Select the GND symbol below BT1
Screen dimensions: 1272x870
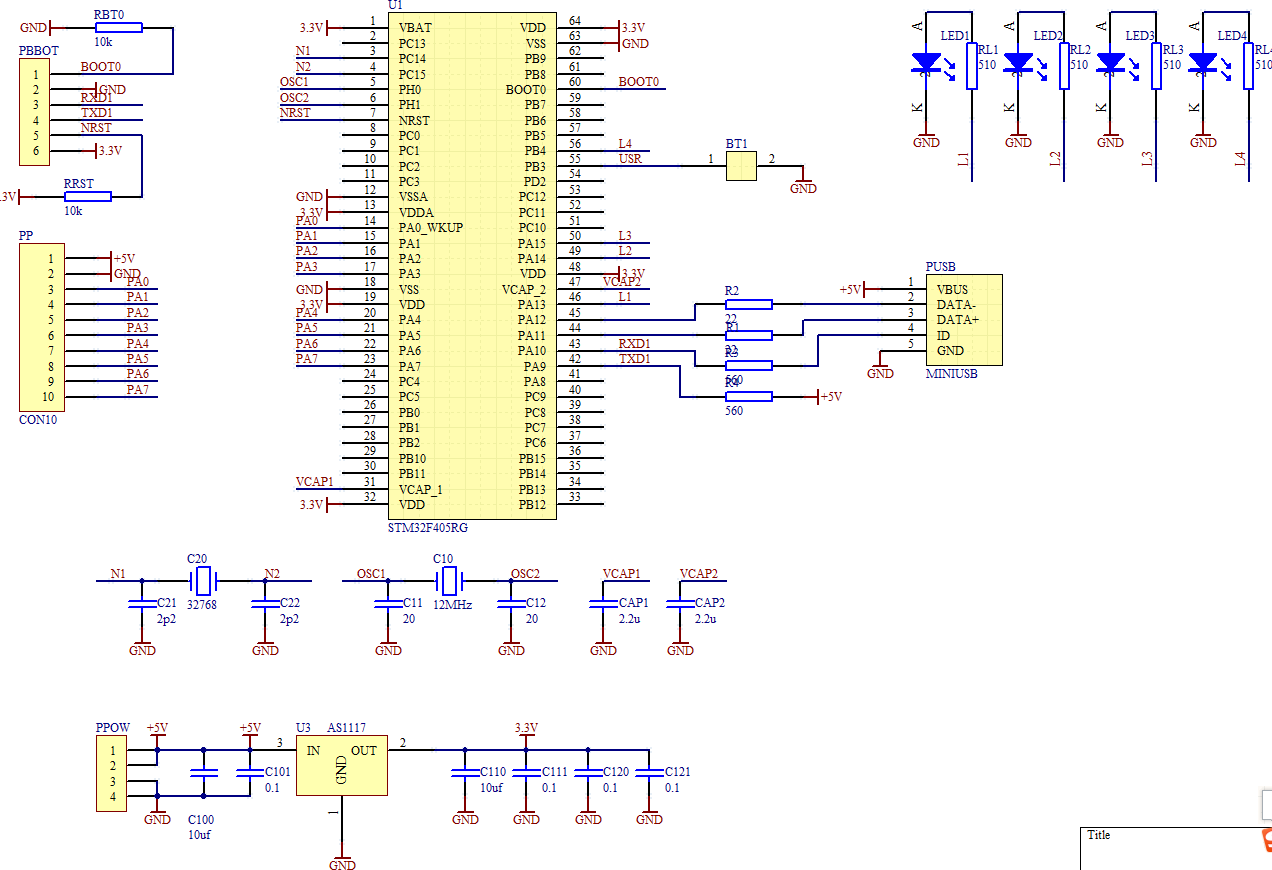[803, 180]
